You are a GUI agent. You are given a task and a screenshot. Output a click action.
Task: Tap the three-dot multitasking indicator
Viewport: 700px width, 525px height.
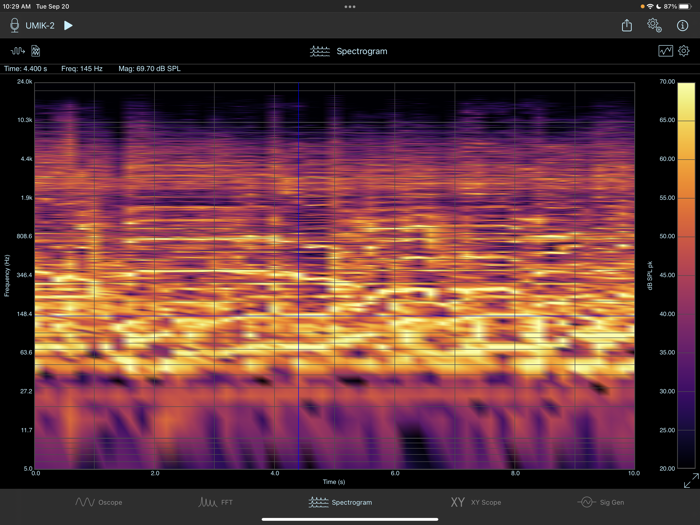(x=350, y=7)
